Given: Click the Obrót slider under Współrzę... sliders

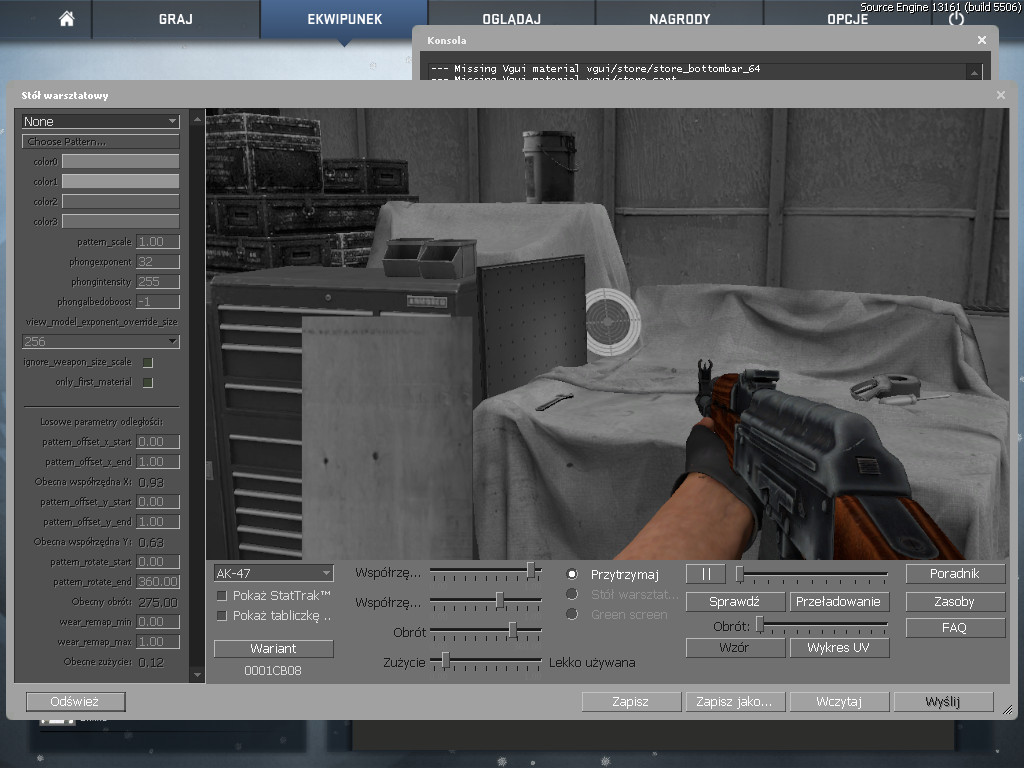Looking at the screenshot, I should coord(486,631).
